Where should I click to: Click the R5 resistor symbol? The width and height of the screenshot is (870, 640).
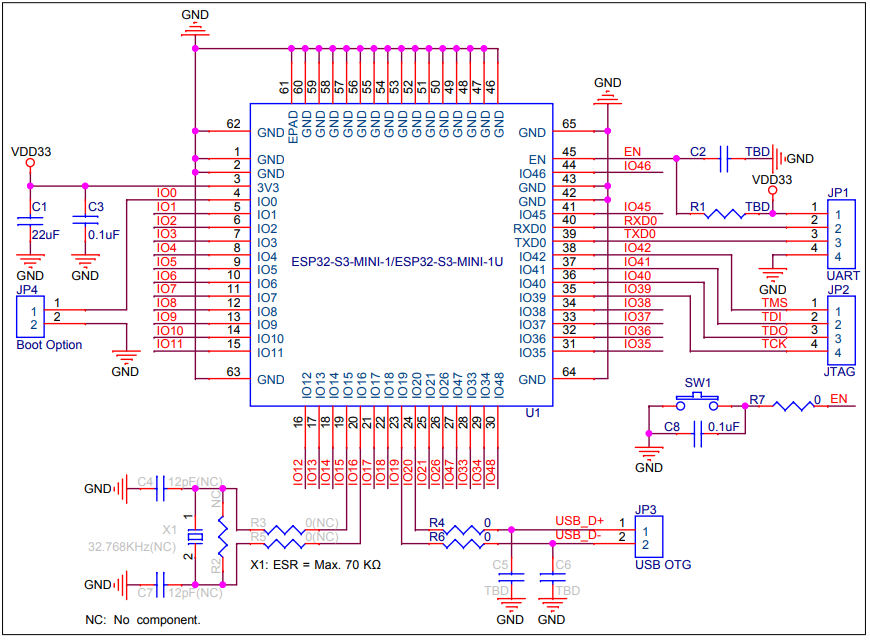pyautogui.click(x=284, y=544)
